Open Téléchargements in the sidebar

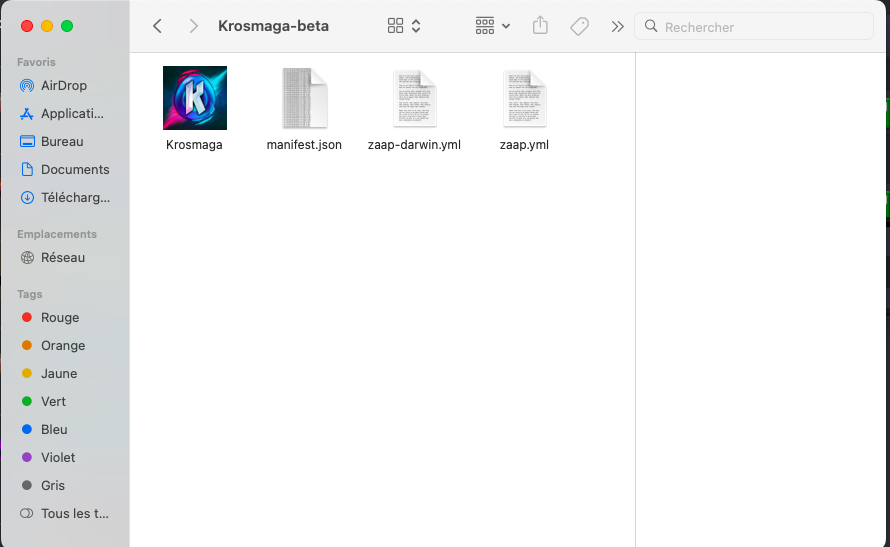tap(66, 197)
